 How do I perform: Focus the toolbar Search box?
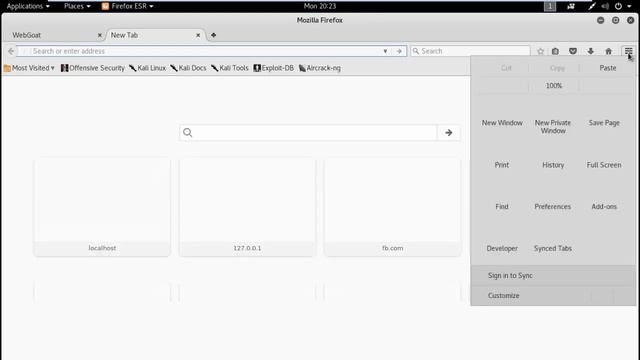coord(470,51)
